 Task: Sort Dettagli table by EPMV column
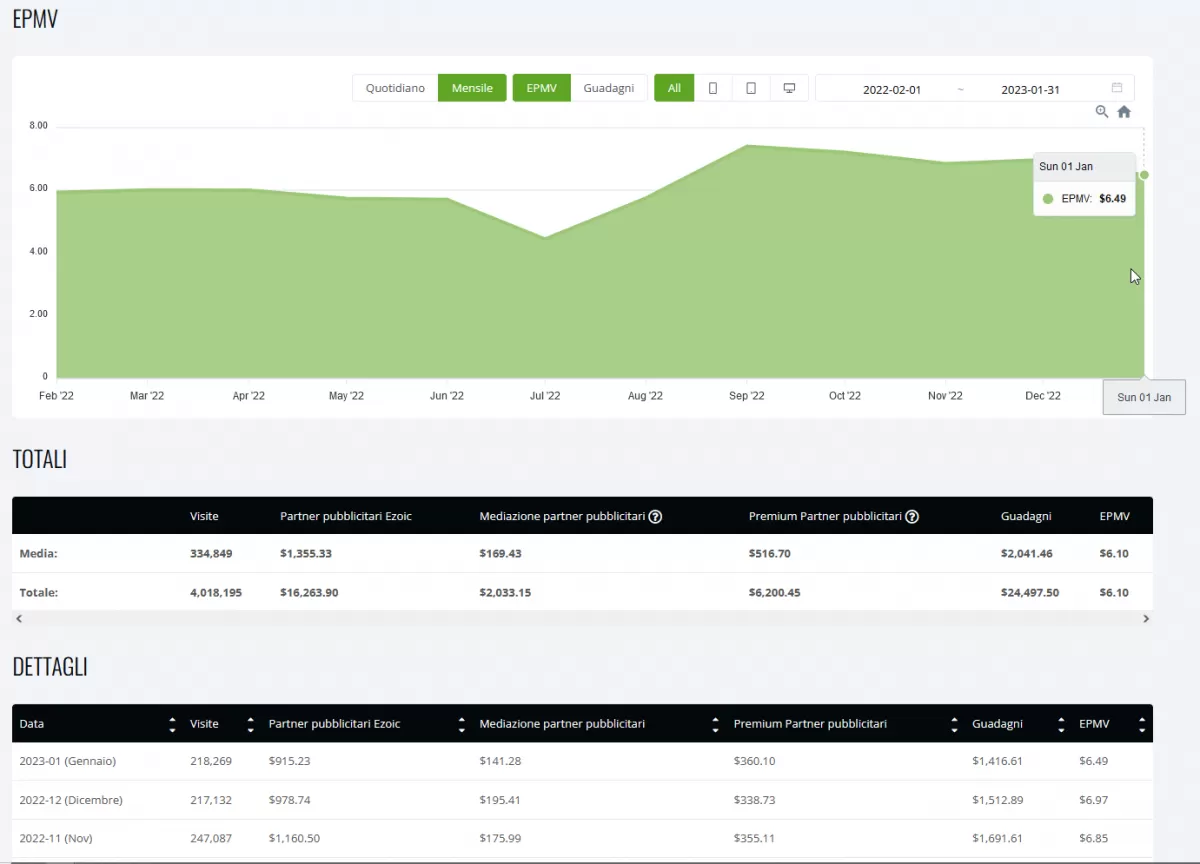click(1142, 724)
